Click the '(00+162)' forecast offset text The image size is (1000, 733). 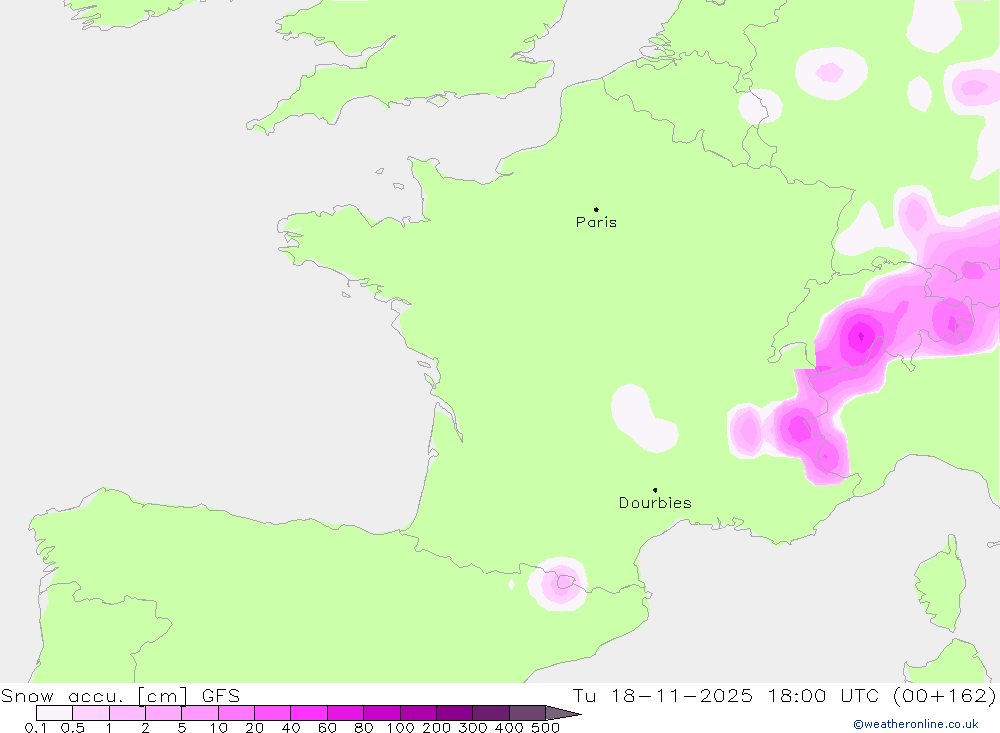click(x=945, y=695)
